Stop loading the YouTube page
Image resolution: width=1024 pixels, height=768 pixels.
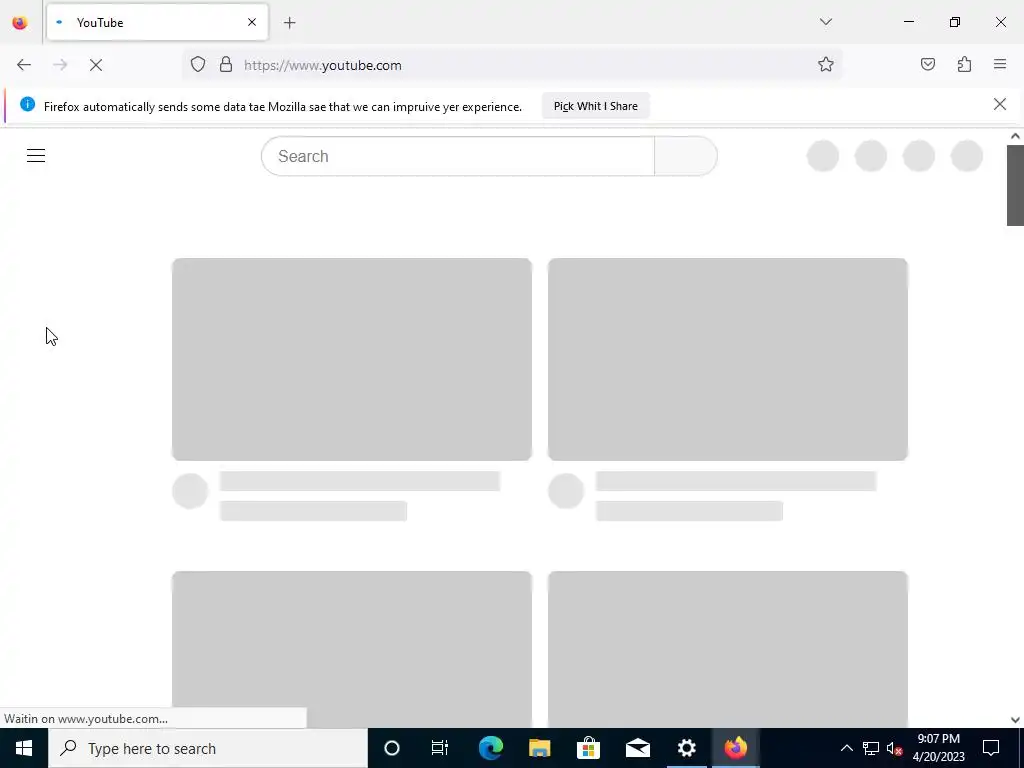click(x=95, y=65)
